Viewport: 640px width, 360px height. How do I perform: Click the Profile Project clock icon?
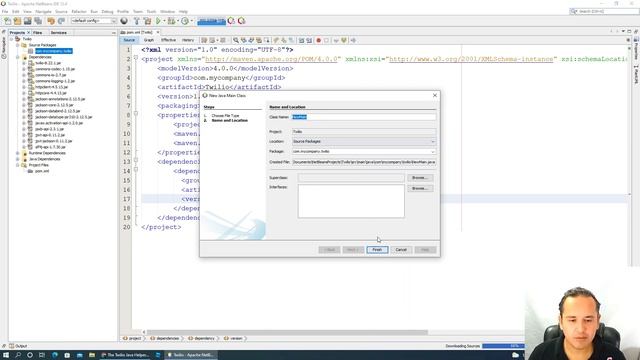tap(185, 21)
